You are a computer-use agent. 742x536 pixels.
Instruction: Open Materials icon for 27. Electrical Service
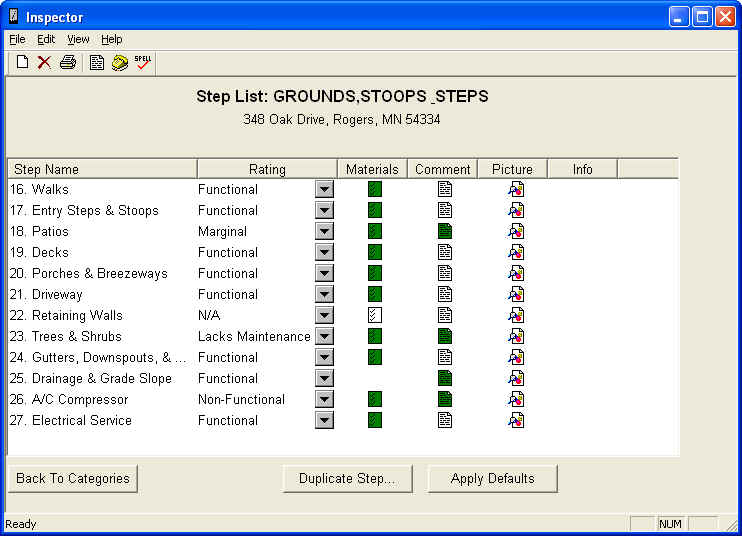(x=375, y=420)
